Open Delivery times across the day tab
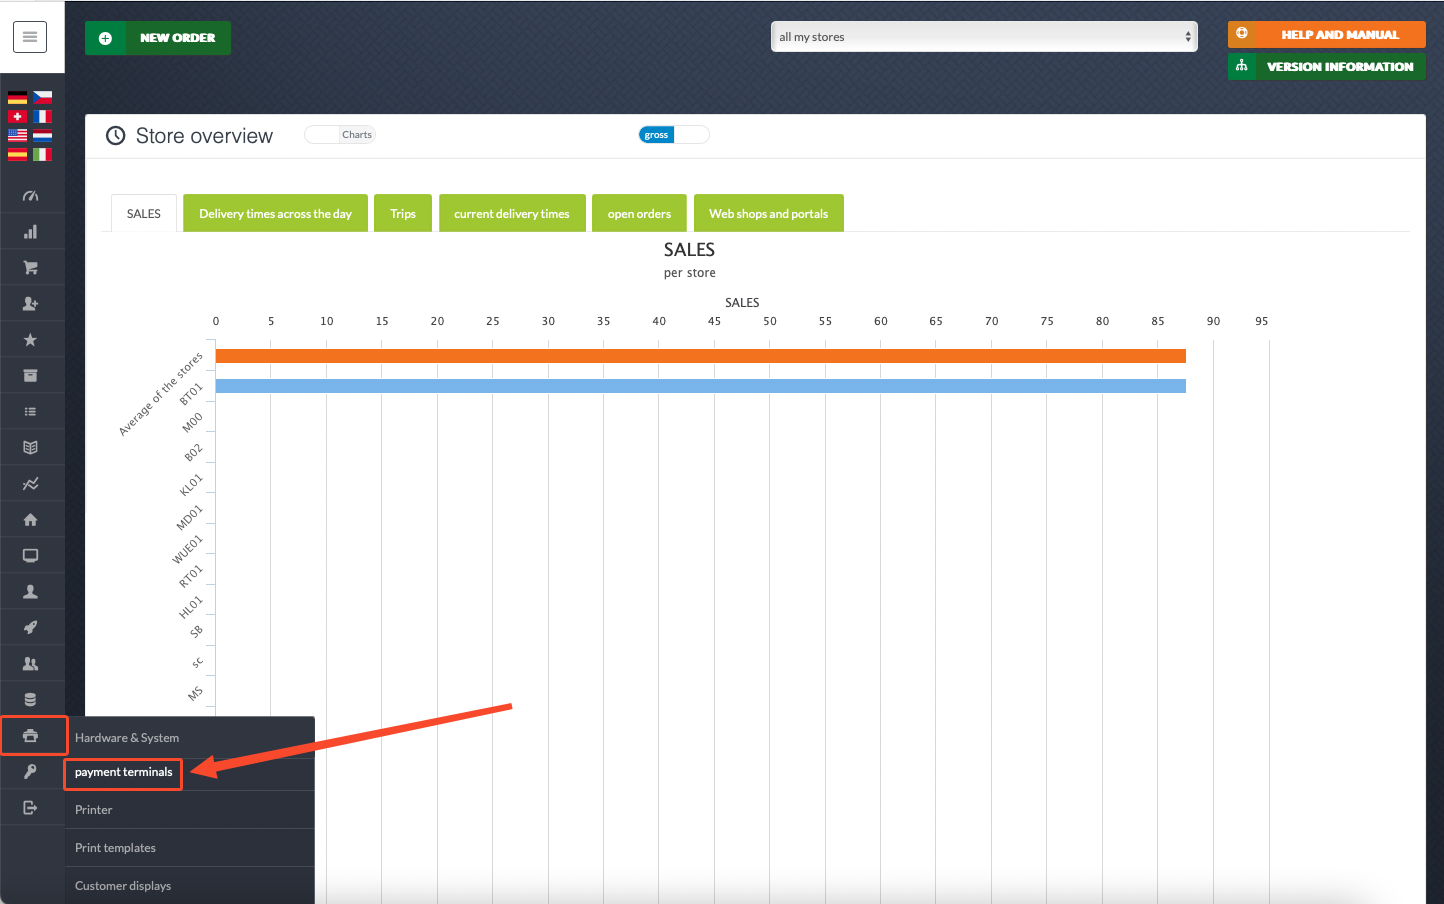 coord(275,213)
